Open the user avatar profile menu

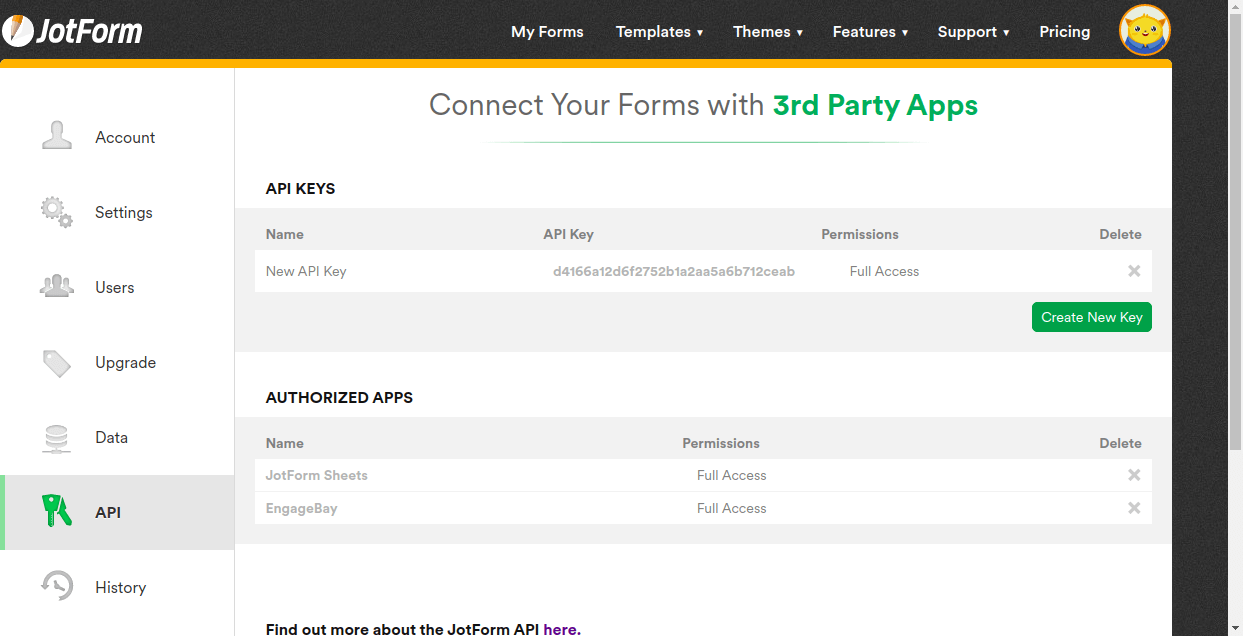click(x=1145, y=30)
